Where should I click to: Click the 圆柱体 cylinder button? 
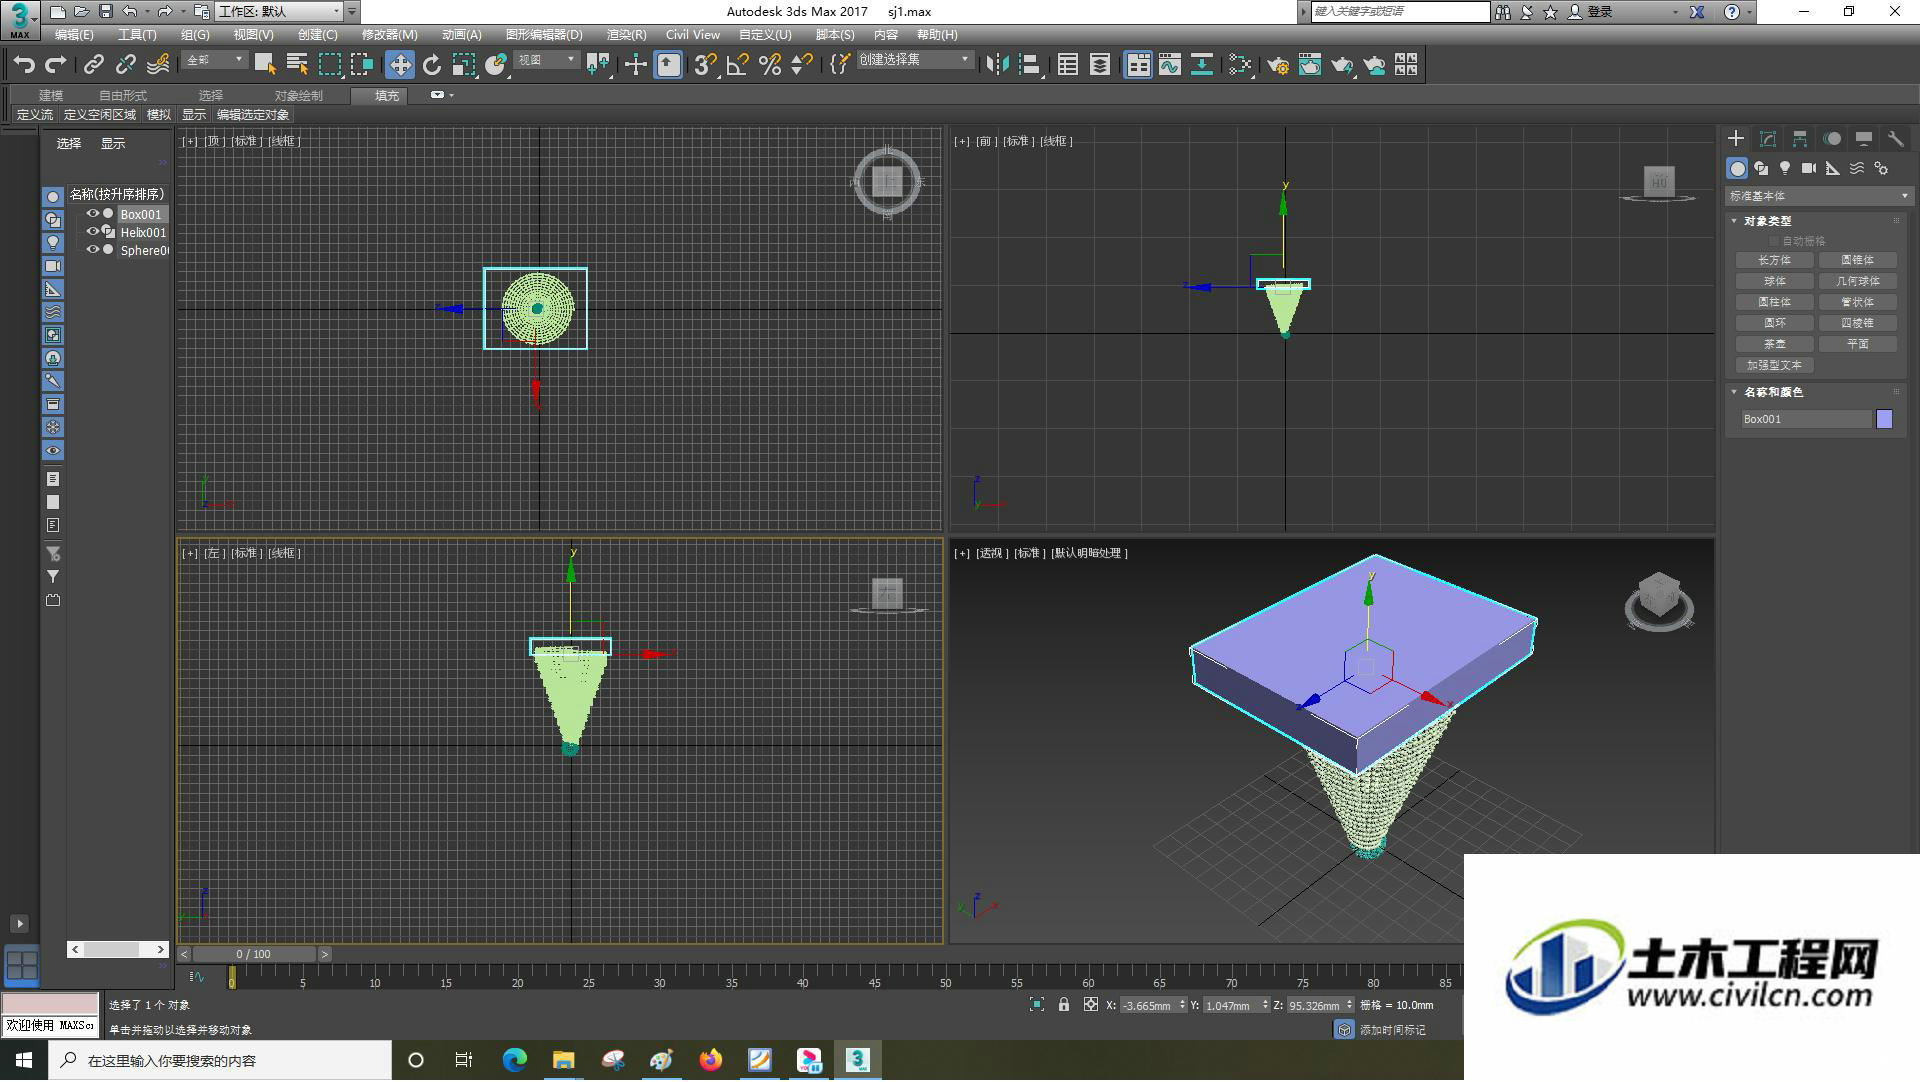[x=1775, y=302]
